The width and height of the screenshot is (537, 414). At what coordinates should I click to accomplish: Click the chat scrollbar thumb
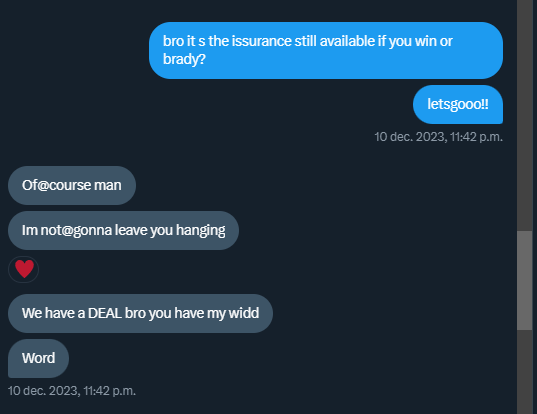524,280
